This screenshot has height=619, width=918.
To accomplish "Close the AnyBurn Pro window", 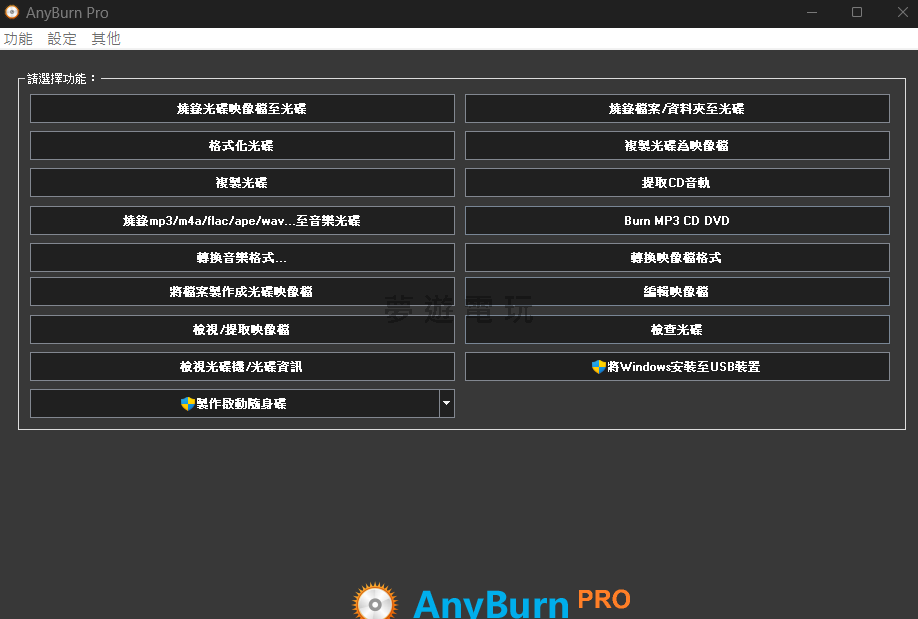I will pyautogui.click(x=902, y=12).
